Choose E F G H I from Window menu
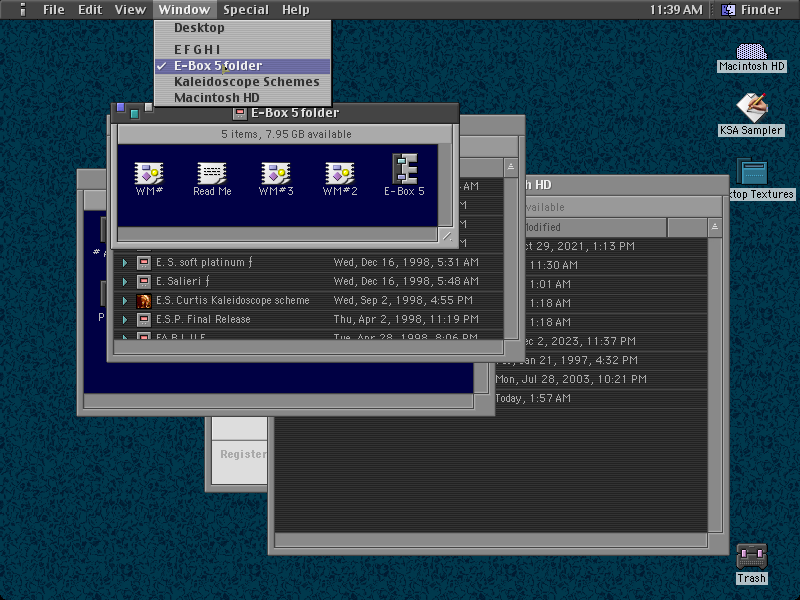 pyautogui.click(x=243, y=50)
